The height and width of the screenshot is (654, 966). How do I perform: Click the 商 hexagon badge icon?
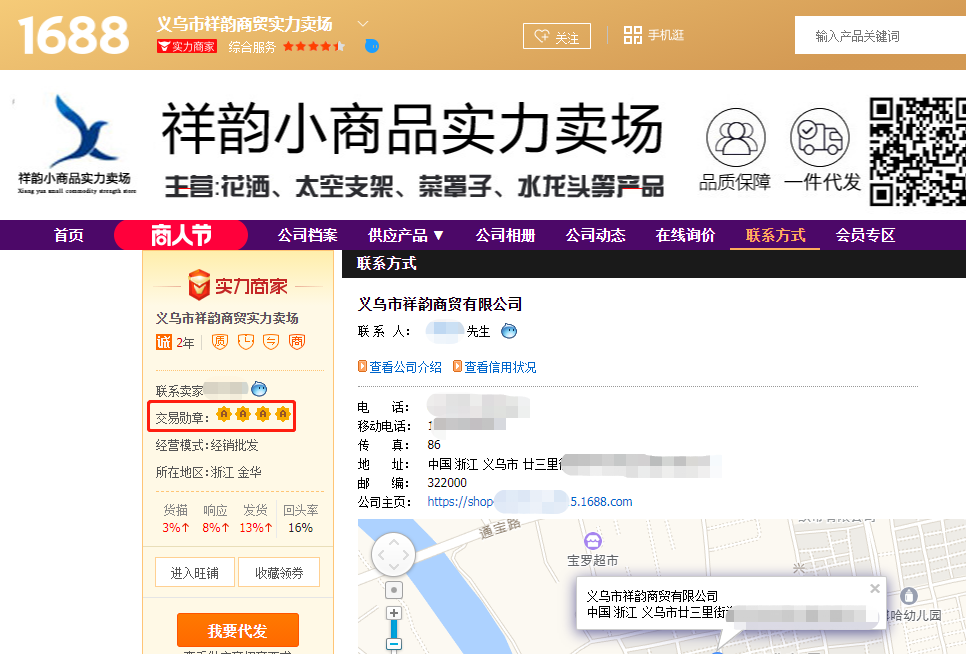point(297,342)
